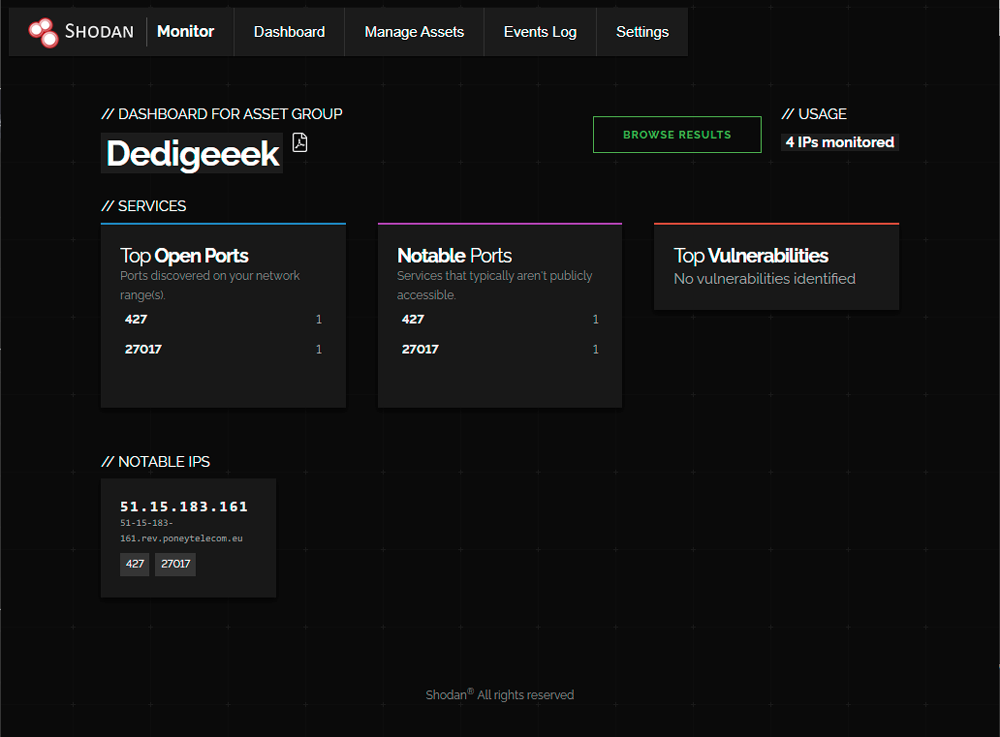Click the '4 IPs monitored' usage badge

(x=840, y=142)
